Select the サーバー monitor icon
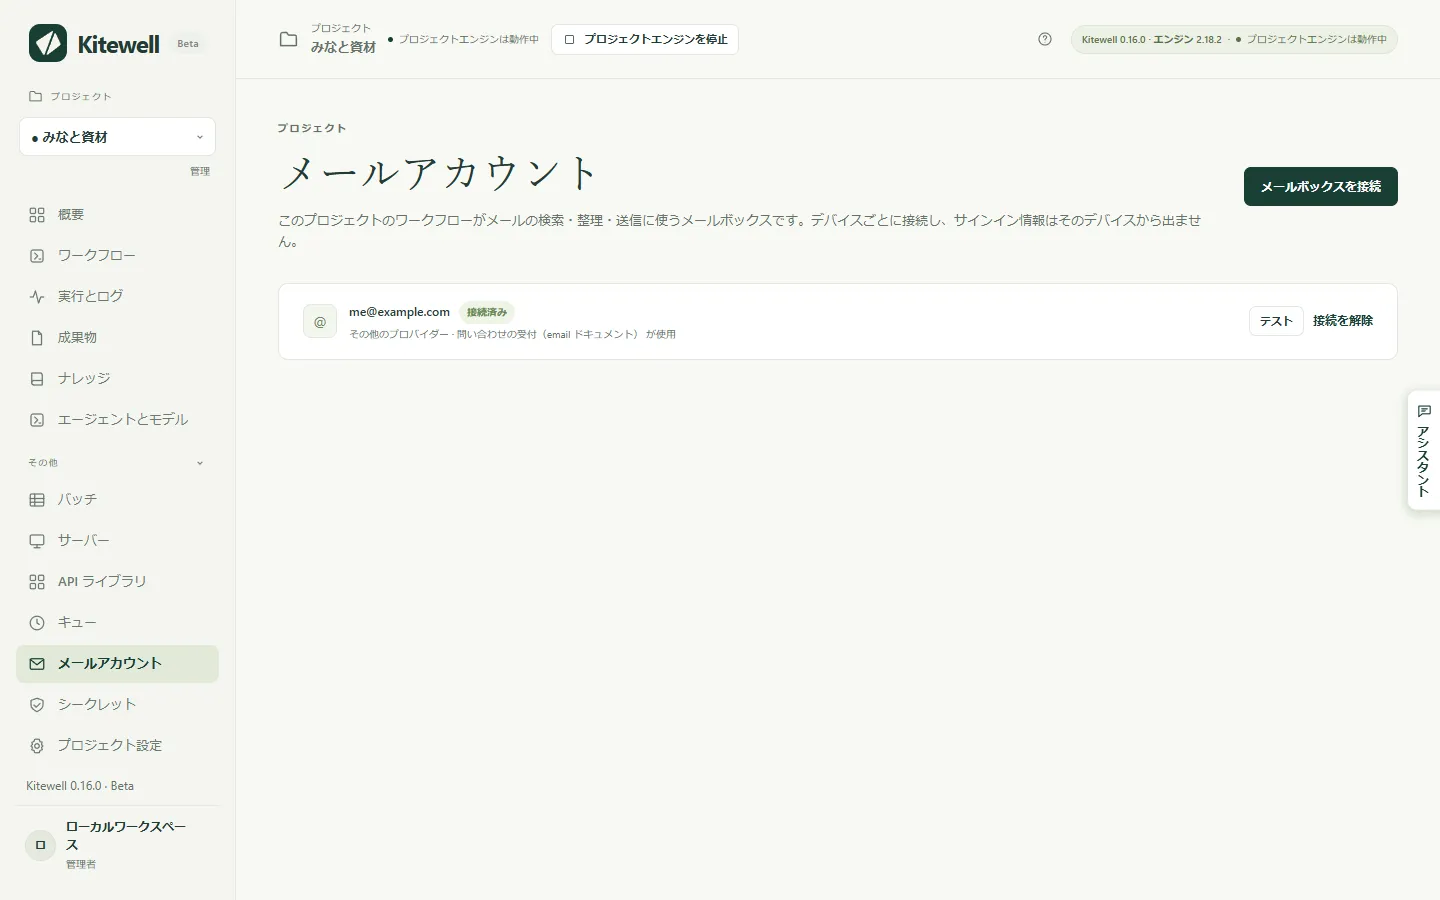The height and width of the screenshot is (900, 1440). (37, 541)
